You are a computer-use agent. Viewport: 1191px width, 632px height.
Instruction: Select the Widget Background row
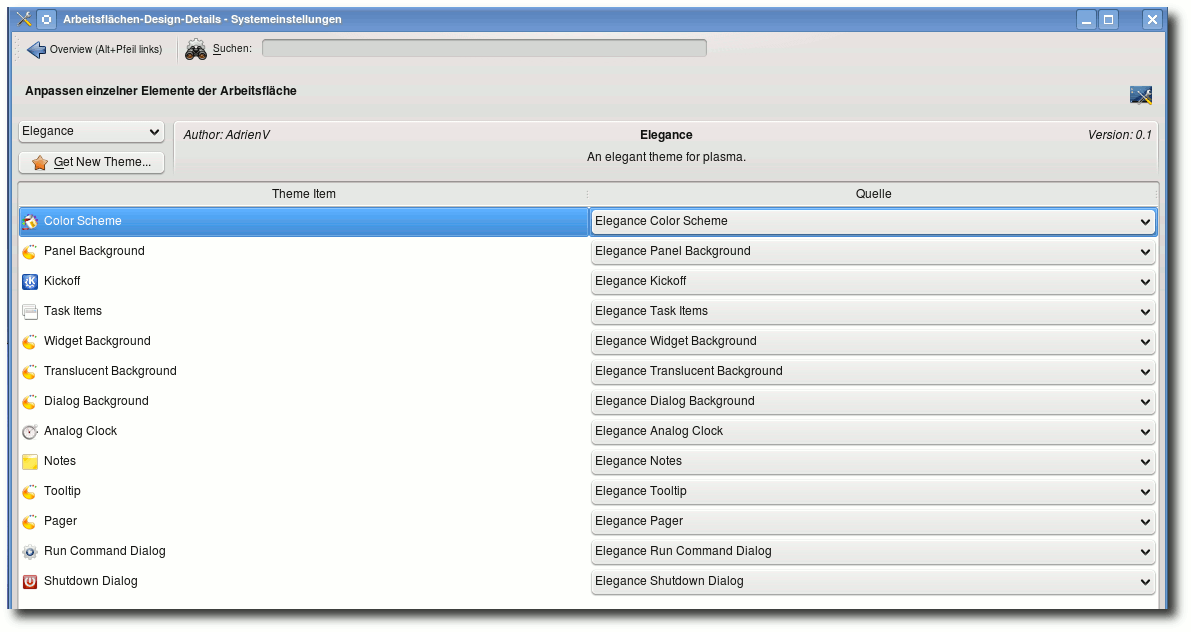point(97,341)
